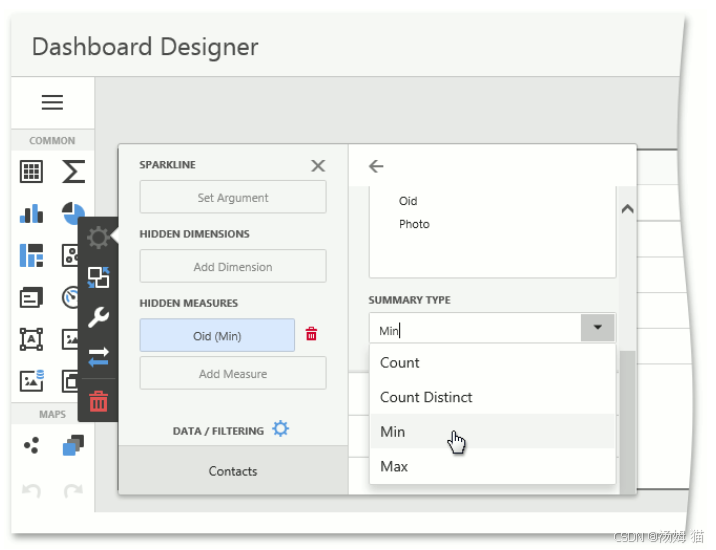Choose Min from summary list

(x=492, y=432)
